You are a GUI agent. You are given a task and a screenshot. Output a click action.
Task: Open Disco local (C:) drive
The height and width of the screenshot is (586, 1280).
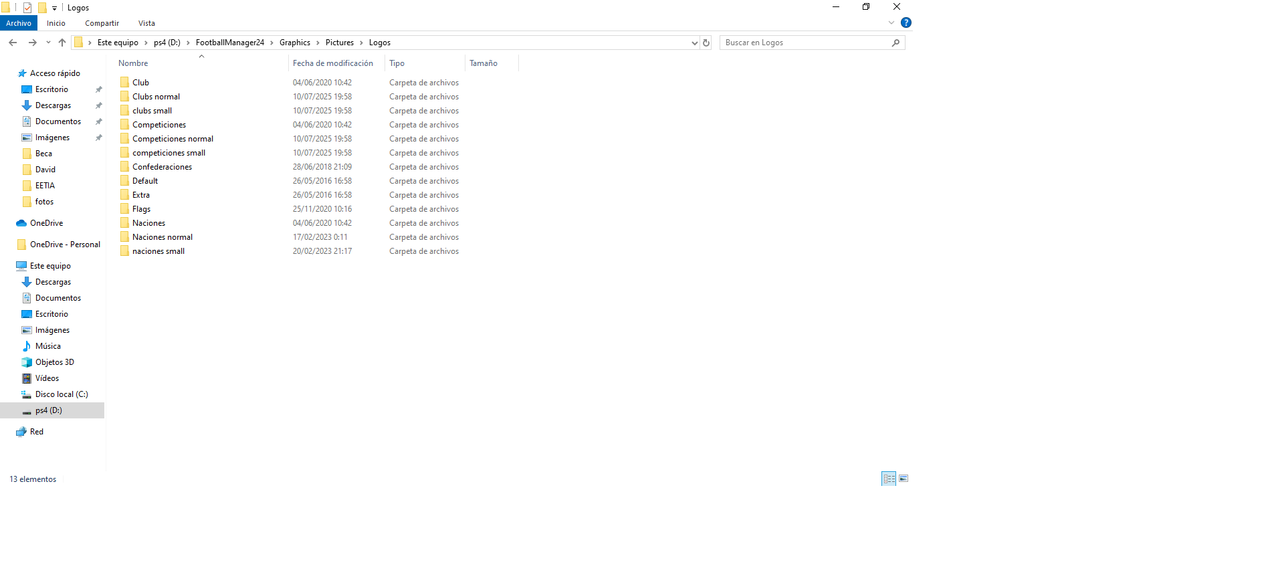pyautogui.click(x=61, y=394)
